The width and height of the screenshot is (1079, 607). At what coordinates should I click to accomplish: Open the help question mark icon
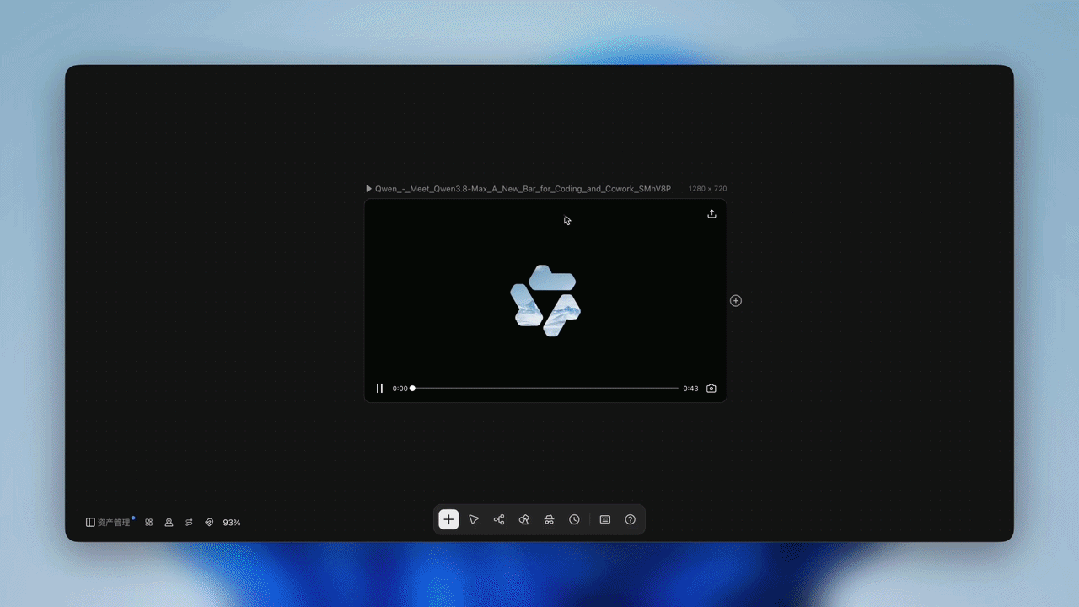(x=630, y=520)
